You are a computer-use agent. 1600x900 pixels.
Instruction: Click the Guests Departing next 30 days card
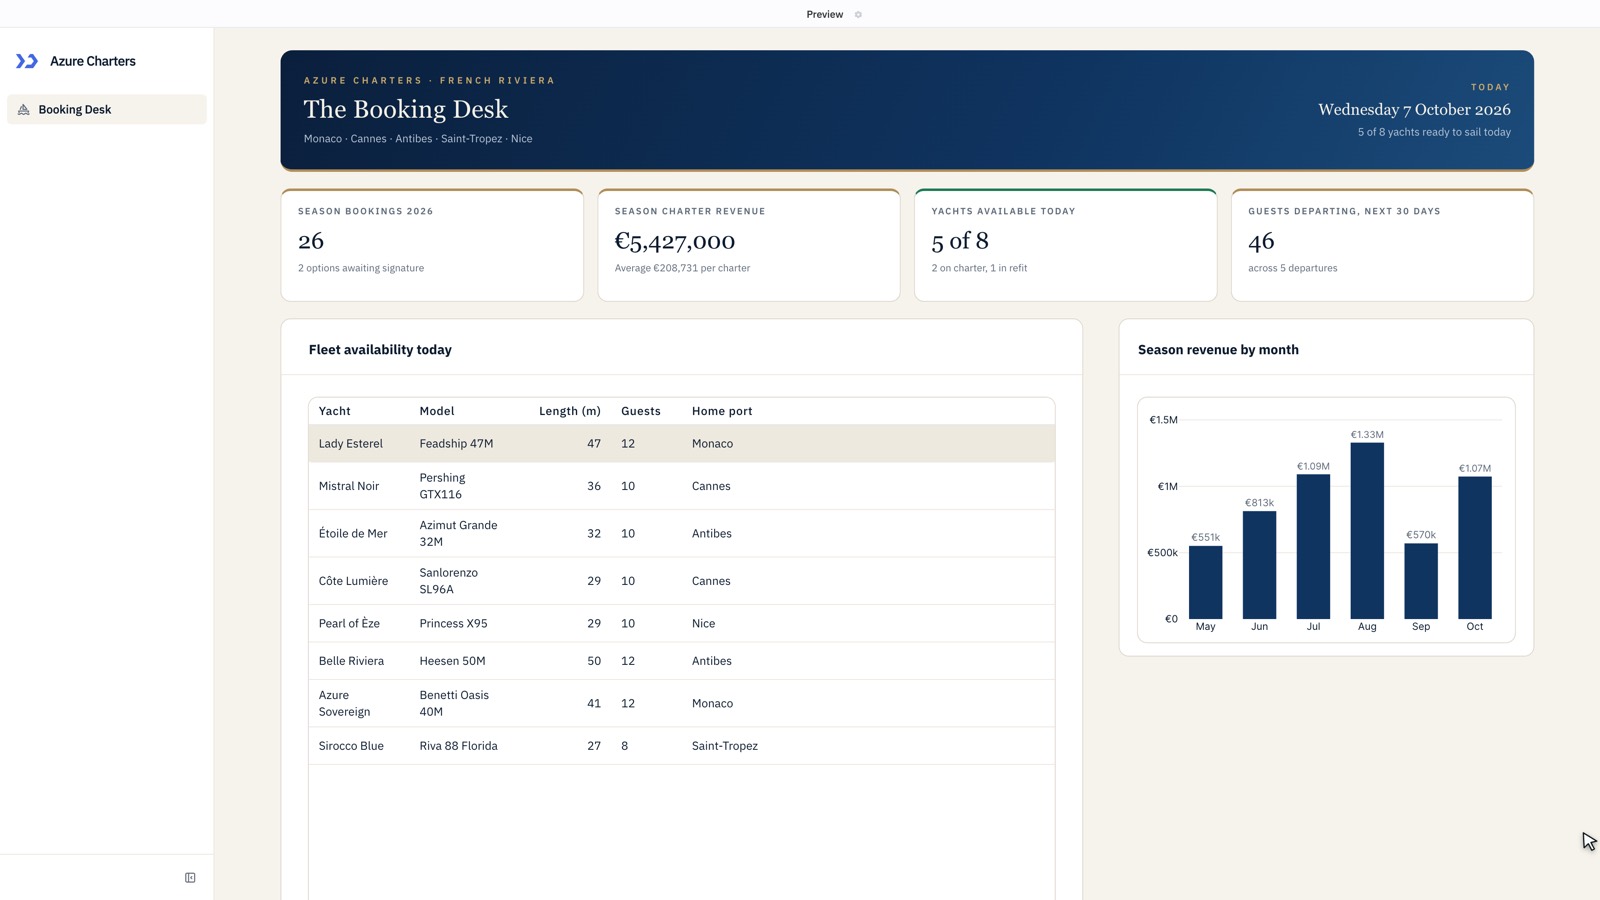(x=1382, y=245)
